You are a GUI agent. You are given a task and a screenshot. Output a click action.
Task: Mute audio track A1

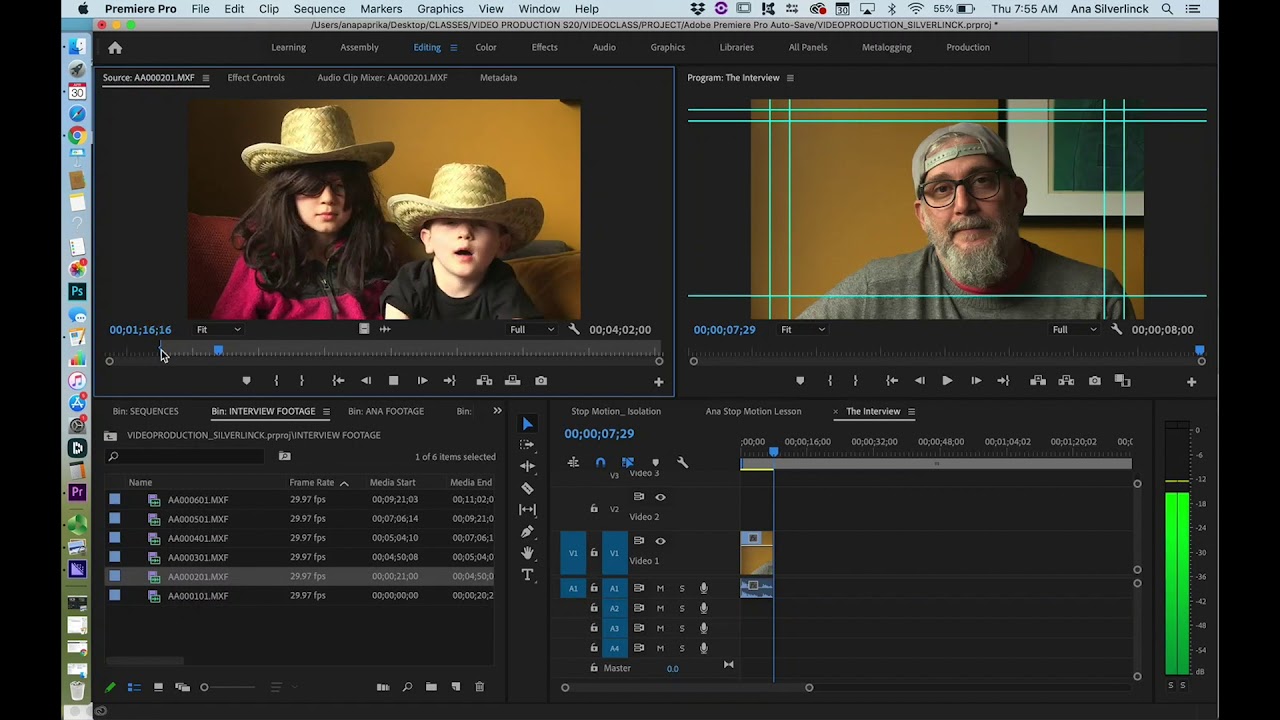[x=660, y=588]
